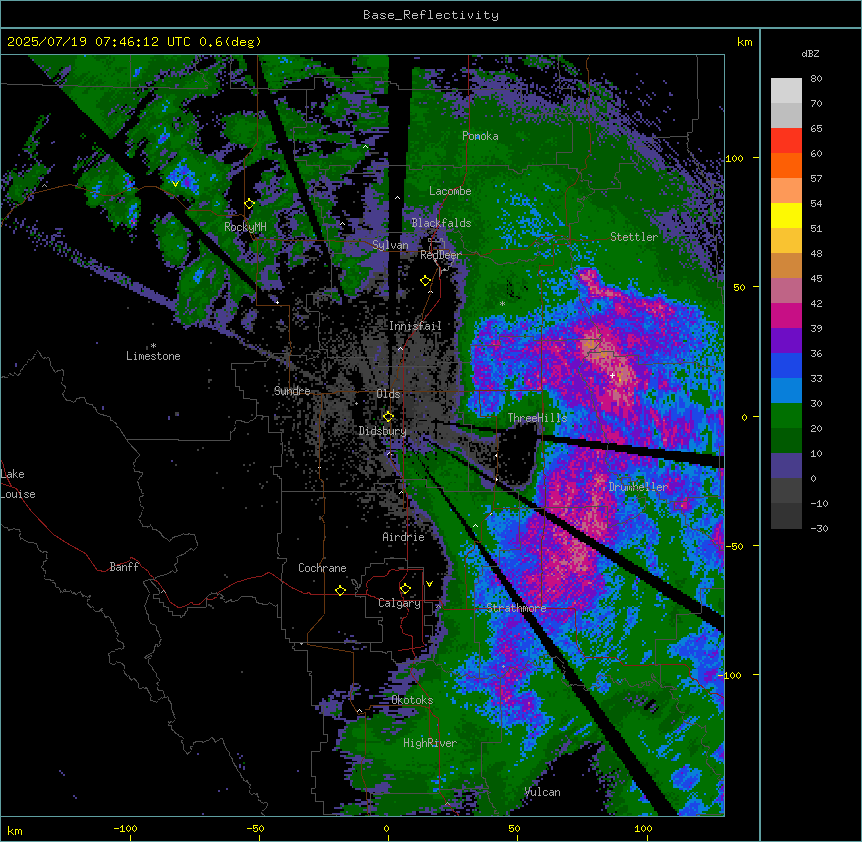Screen dimensions: 862x842
Task: Click the yellow diamond marker above Calgary label
Action: coord(405,589)
